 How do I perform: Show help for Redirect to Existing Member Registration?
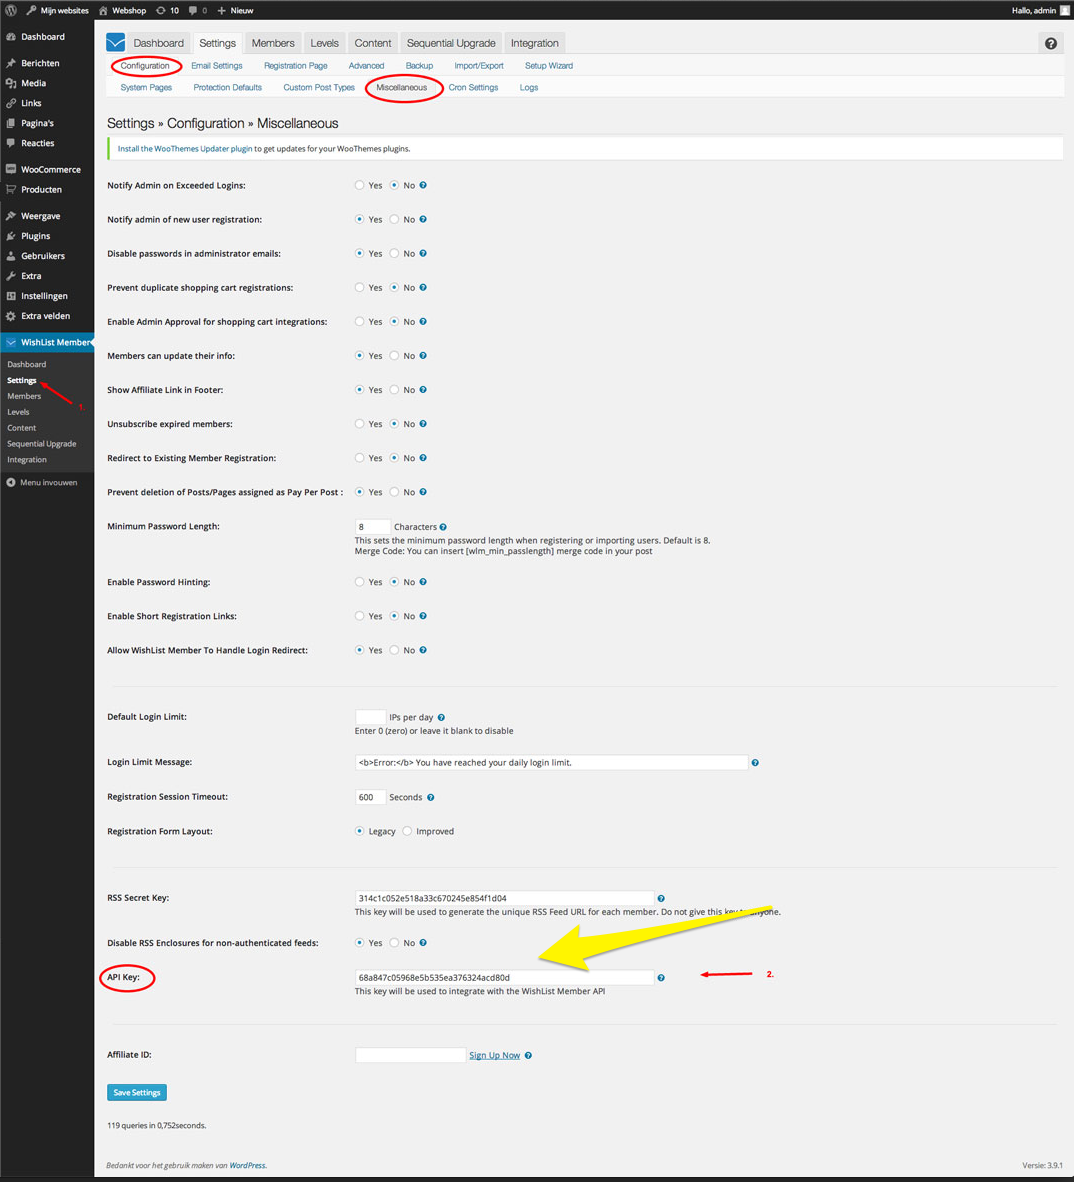423,458
